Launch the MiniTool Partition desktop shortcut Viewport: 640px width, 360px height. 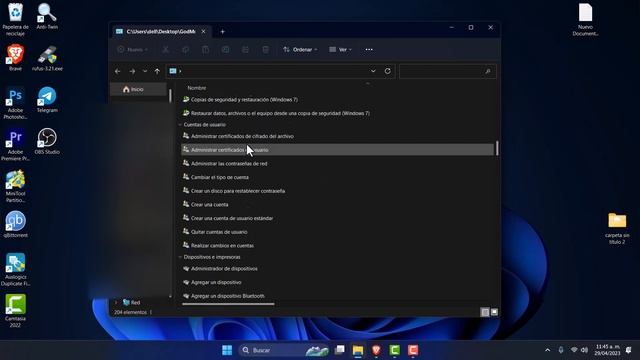16,186
